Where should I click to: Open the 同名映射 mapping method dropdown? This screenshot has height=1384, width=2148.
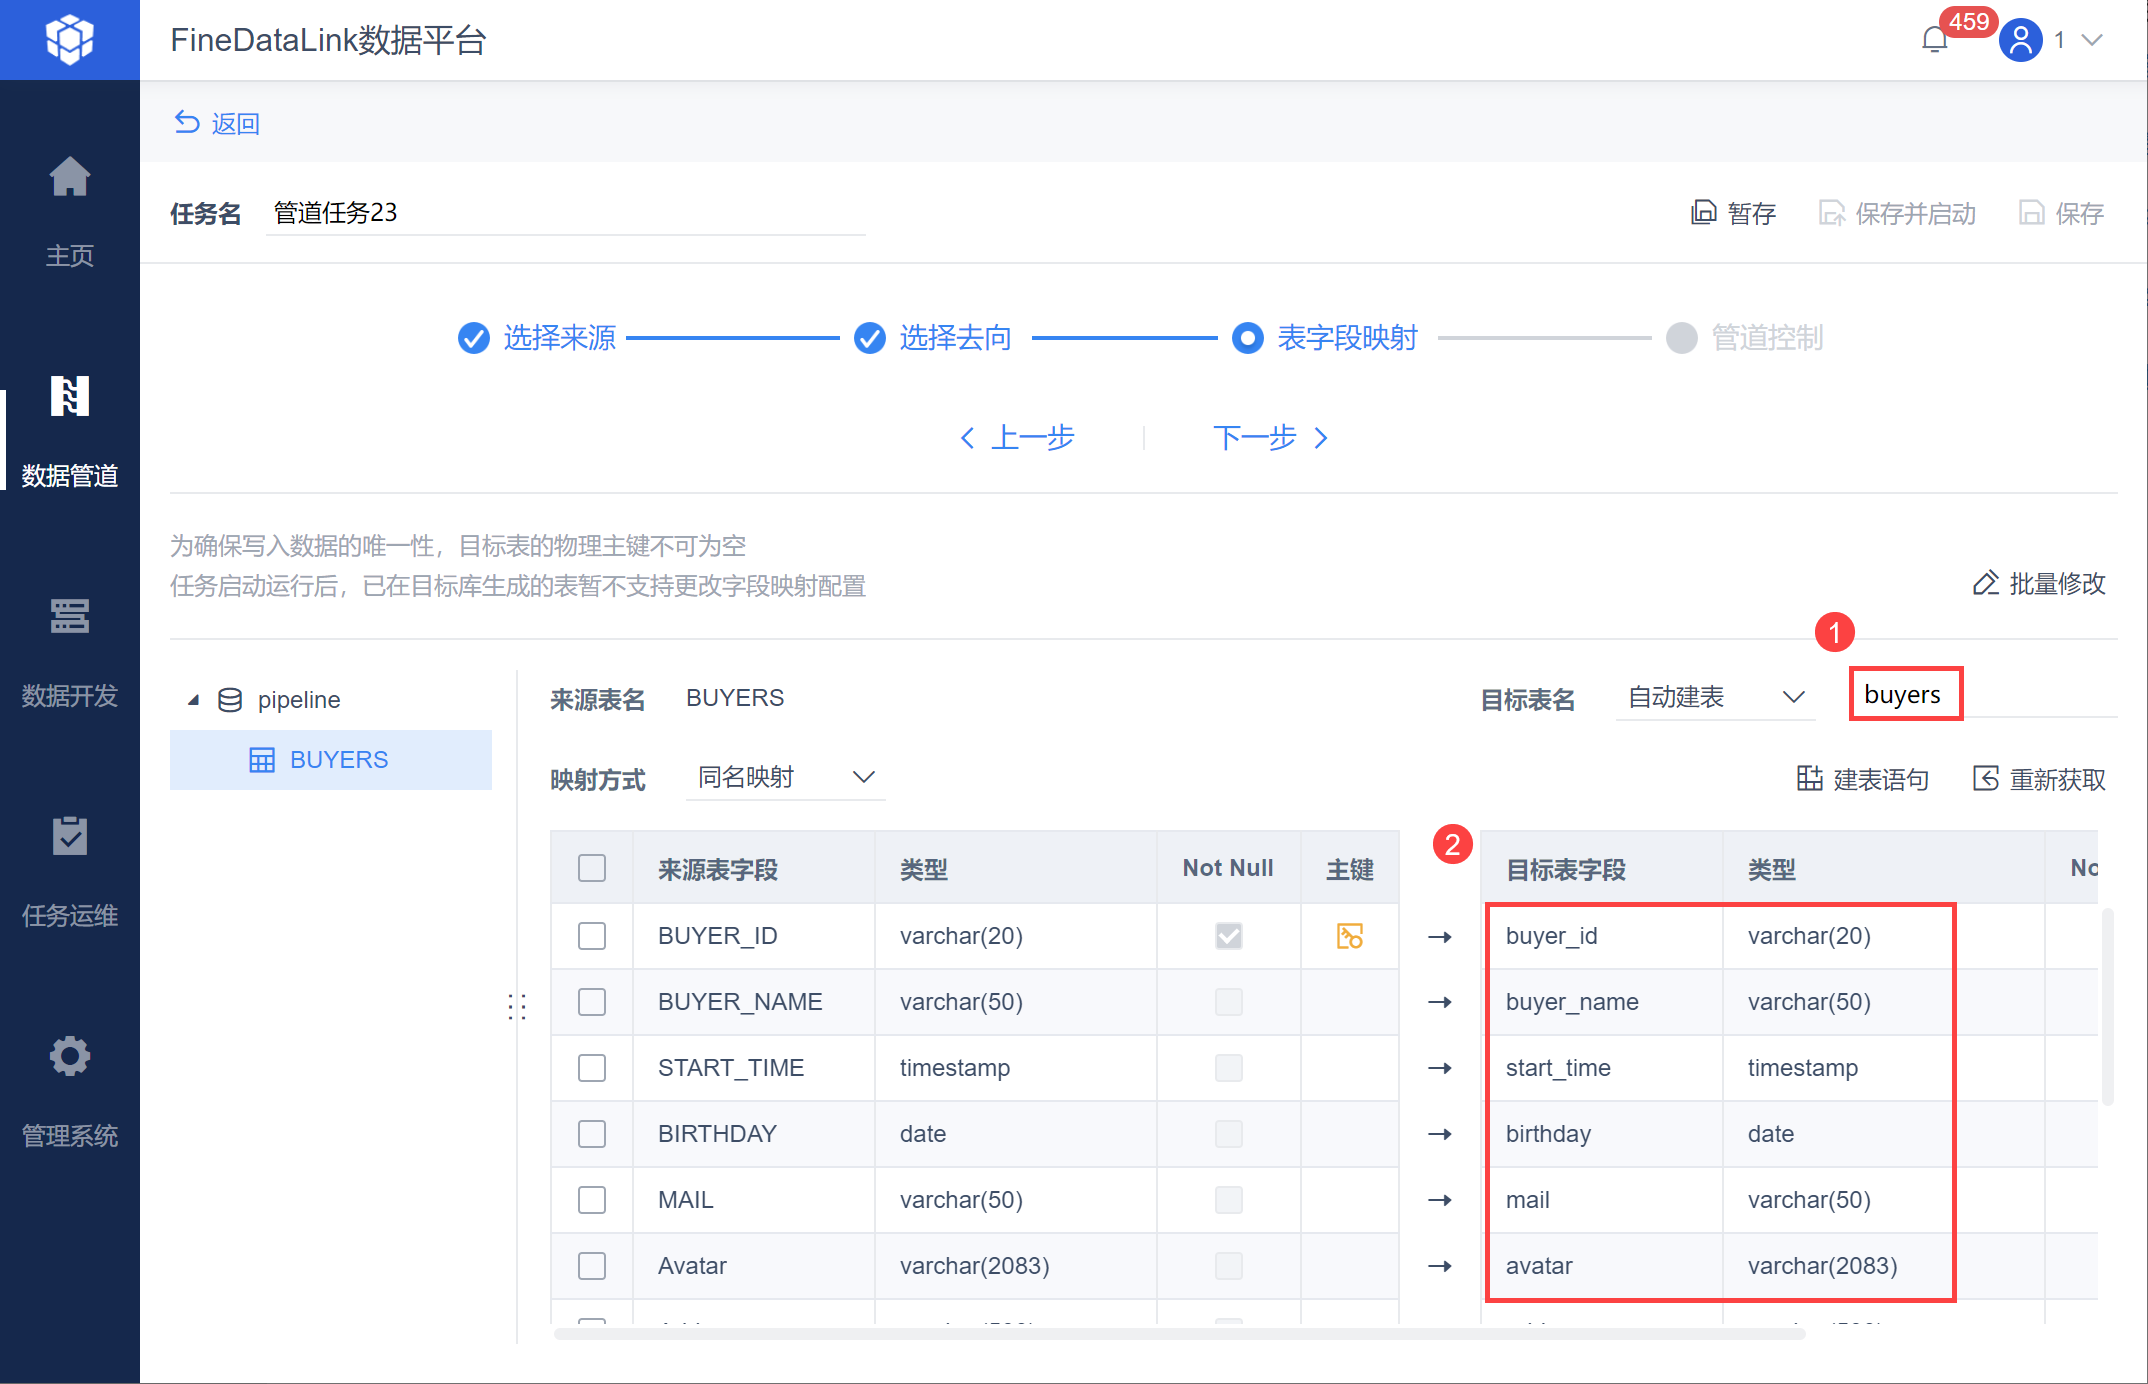click(x=786, y=777)
